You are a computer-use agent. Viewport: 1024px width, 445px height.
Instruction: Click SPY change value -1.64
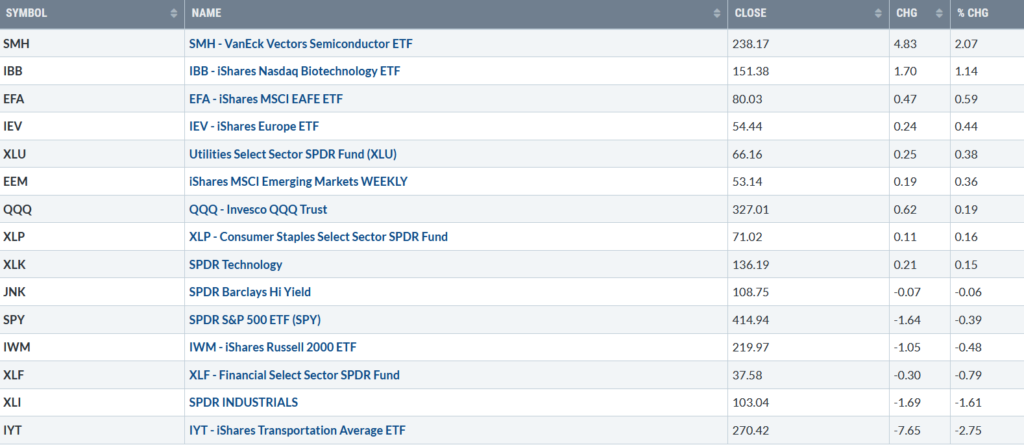[908, 320]
